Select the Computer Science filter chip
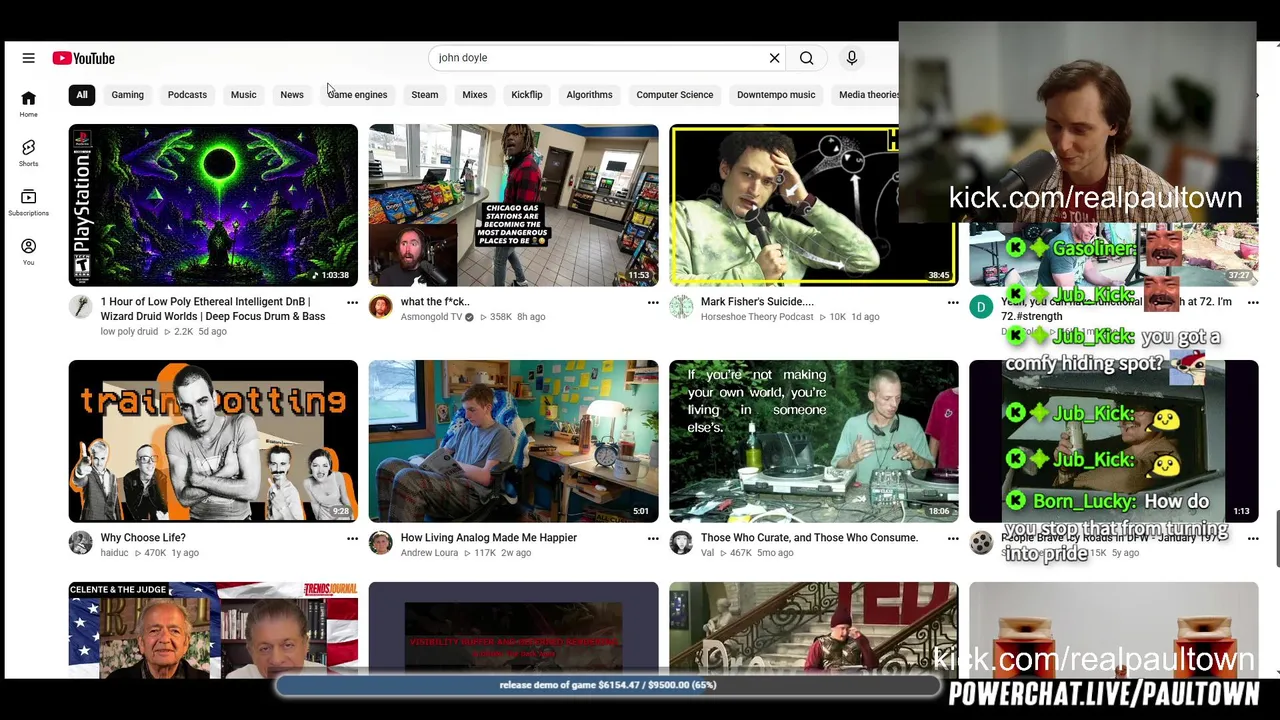 675,95
